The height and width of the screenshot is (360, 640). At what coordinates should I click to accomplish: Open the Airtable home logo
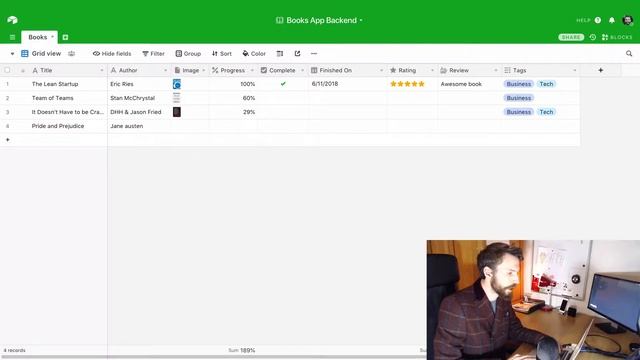point(12,20)
